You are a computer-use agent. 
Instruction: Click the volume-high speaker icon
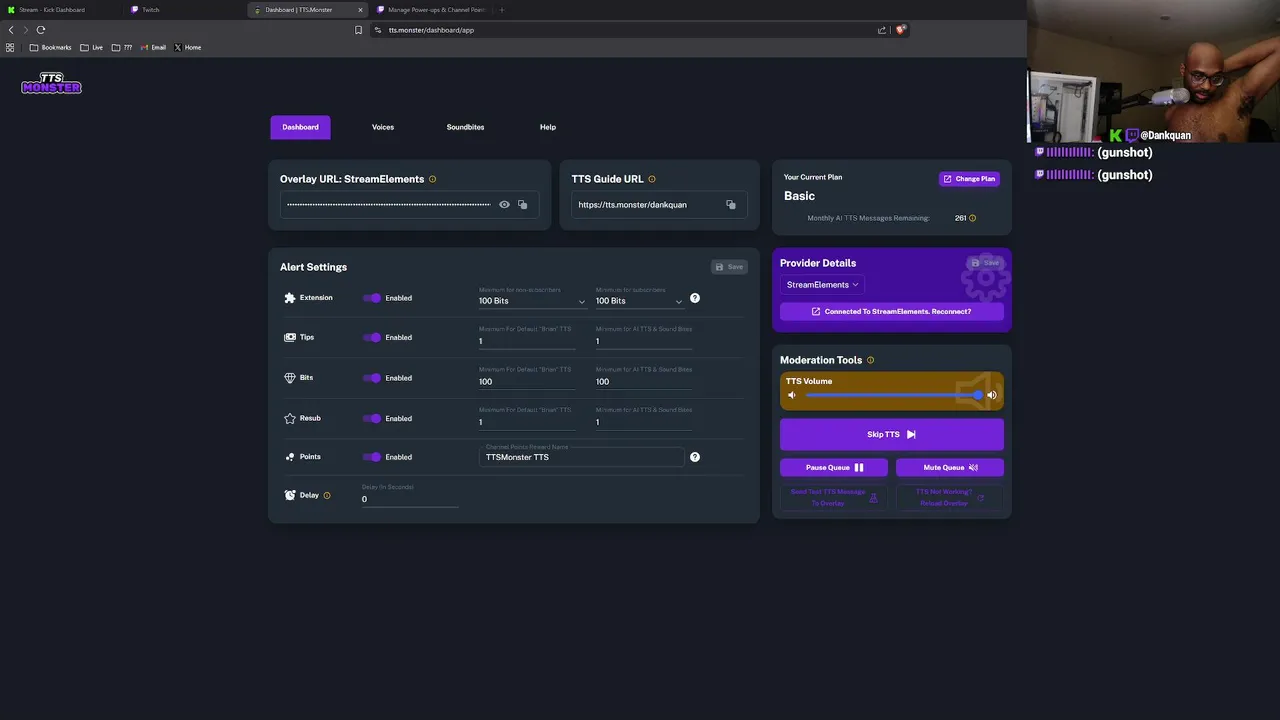point(992,395)
